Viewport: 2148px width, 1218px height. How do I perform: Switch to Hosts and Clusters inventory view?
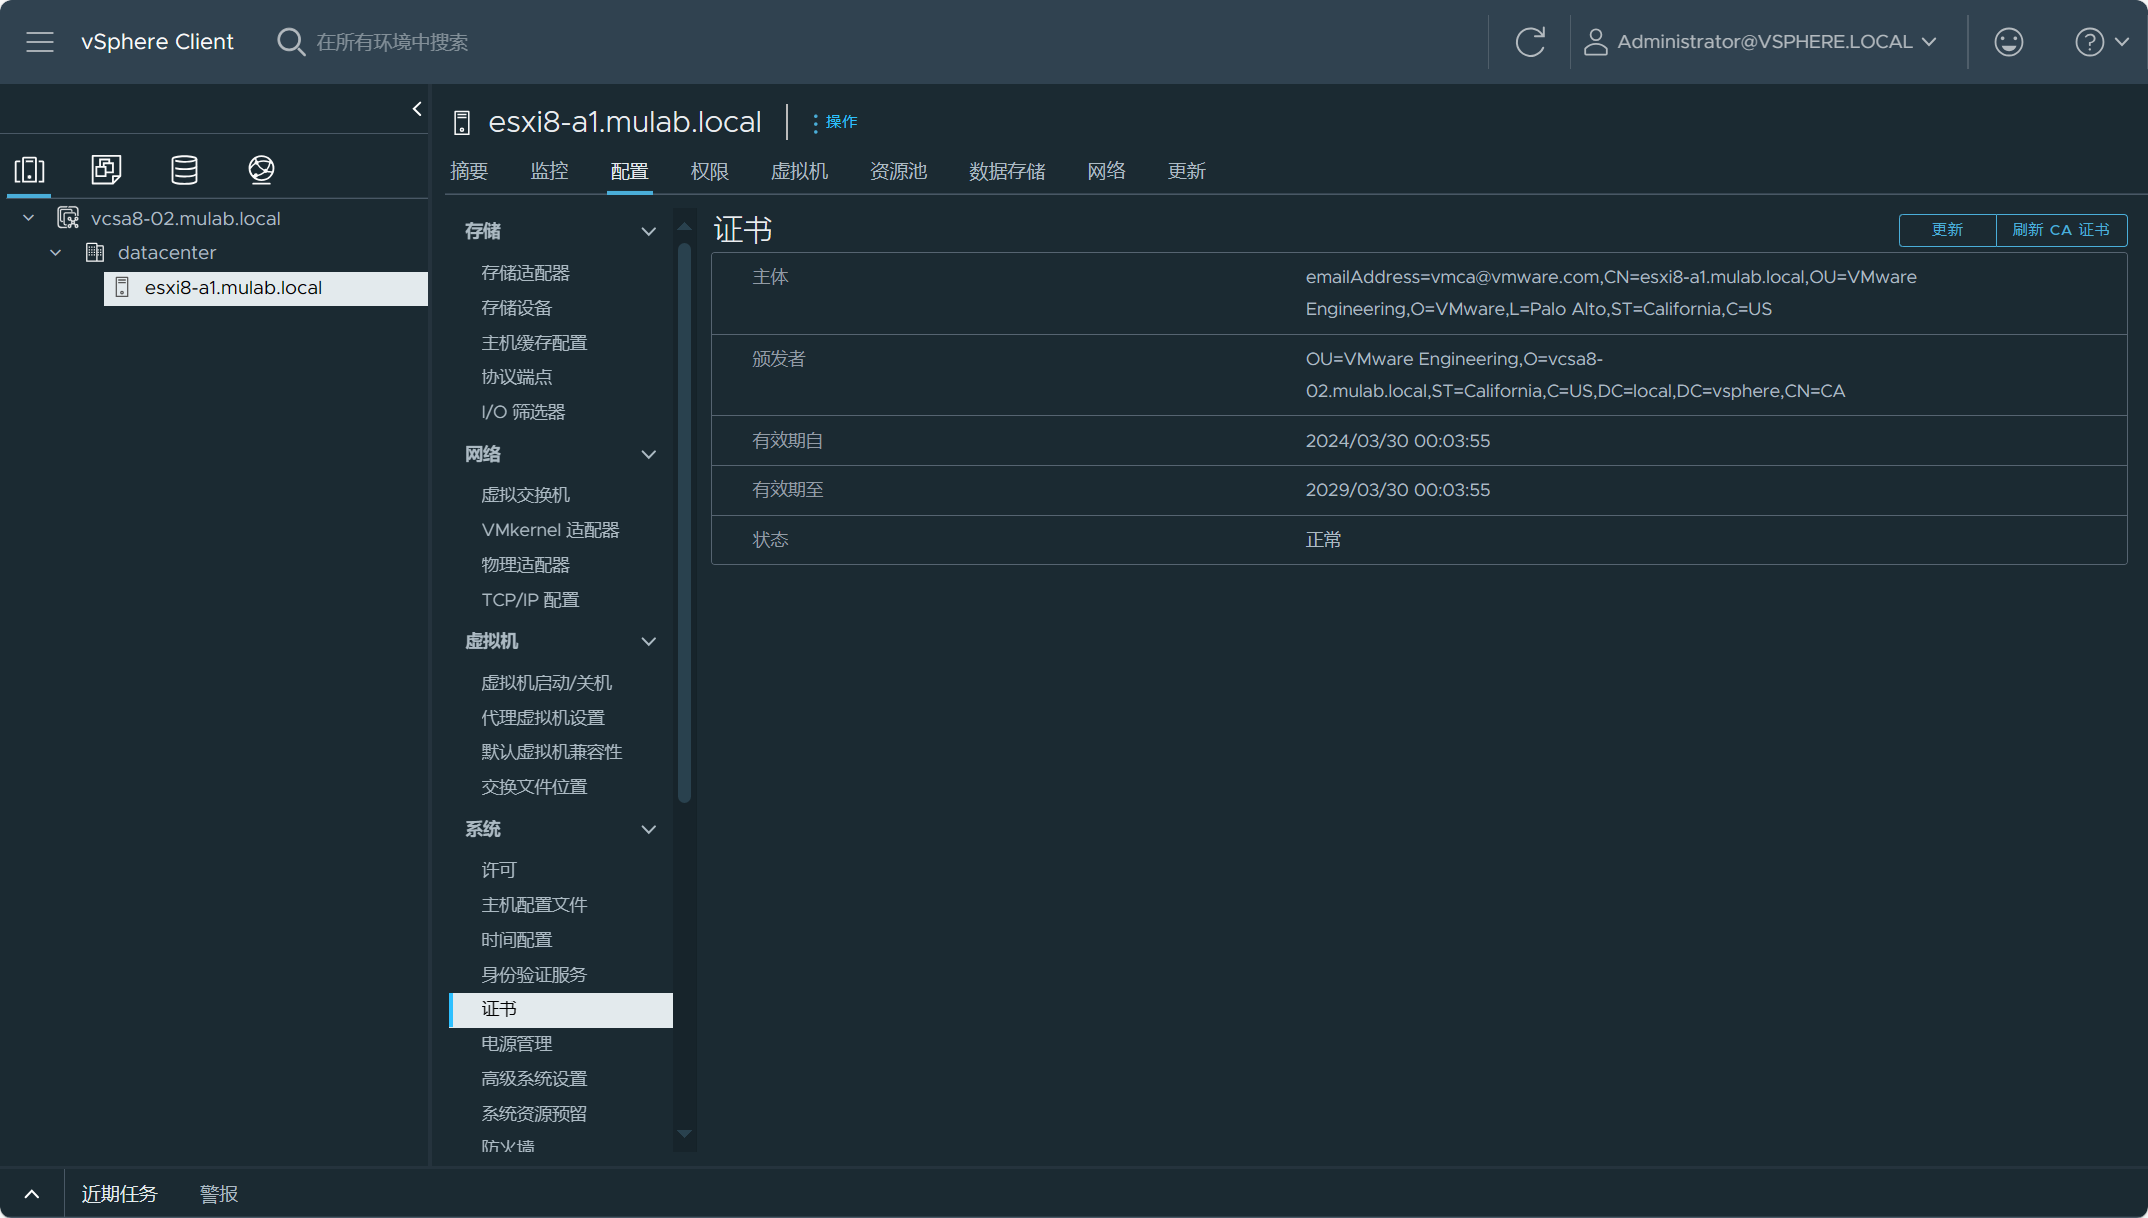(30, 170)
